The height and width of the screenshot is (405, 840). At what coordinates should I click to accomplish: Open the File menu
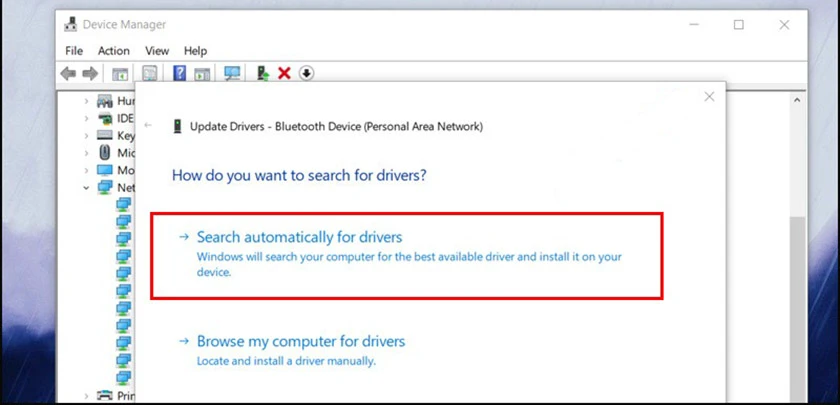tap(74, 51)
